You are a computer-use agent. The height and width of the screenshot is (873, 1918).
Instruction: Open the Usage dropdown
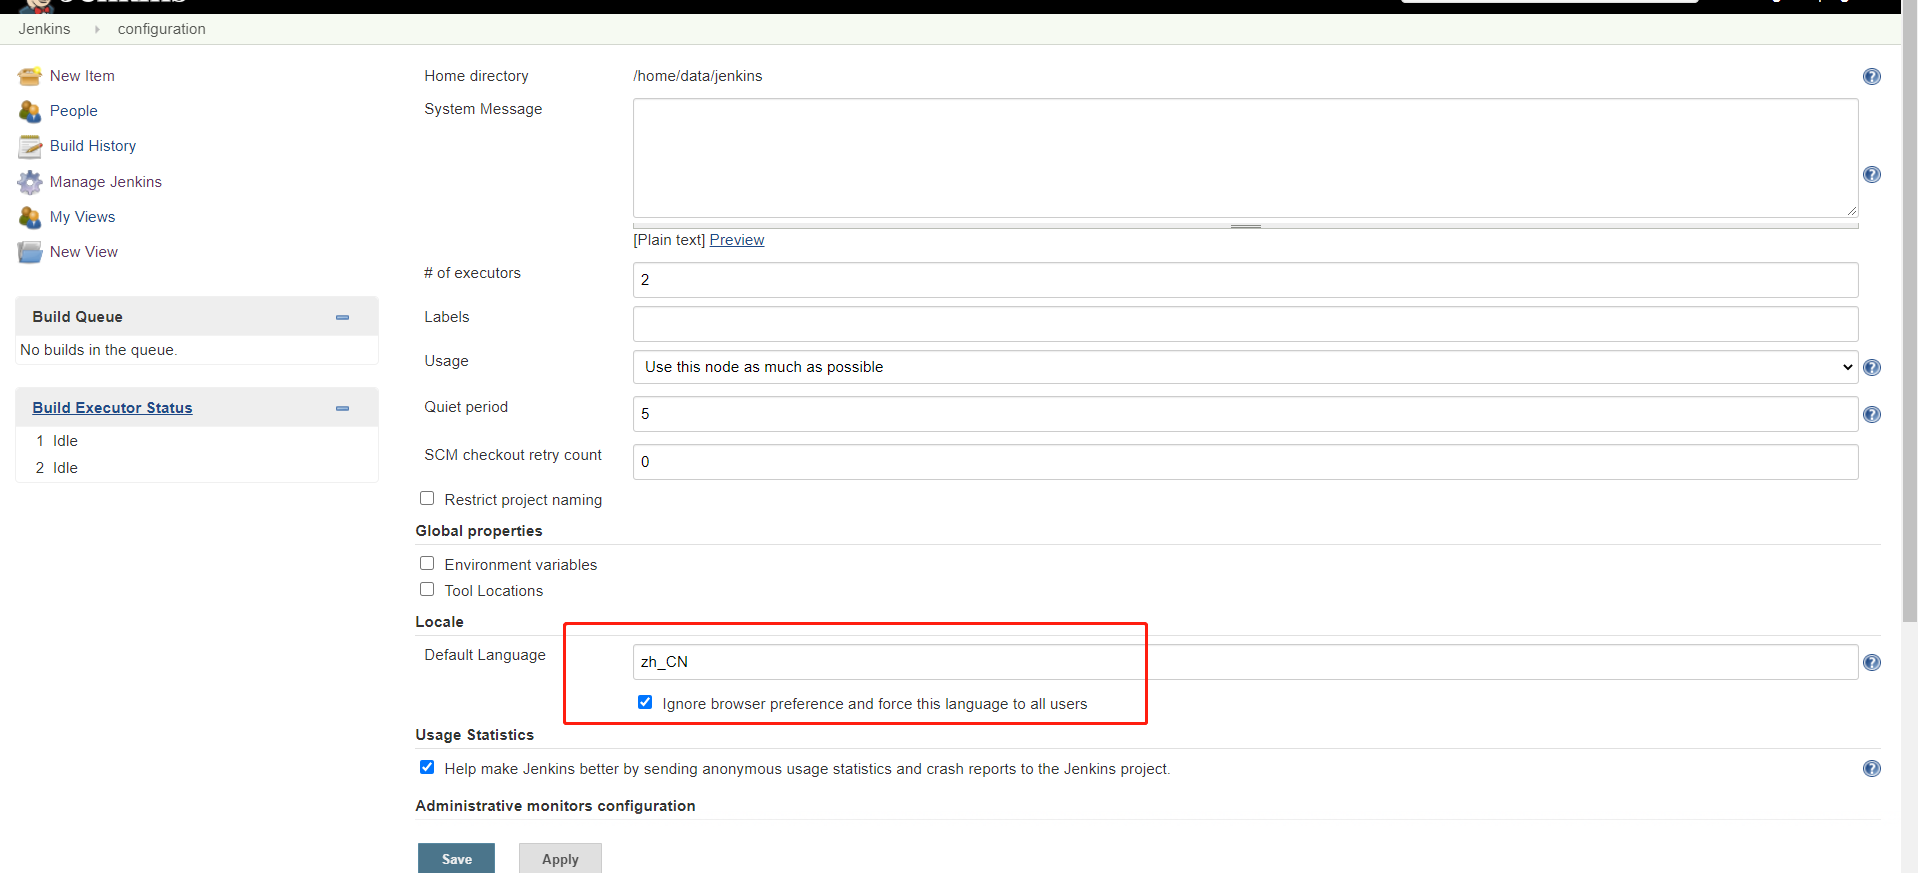[1245, 367]
